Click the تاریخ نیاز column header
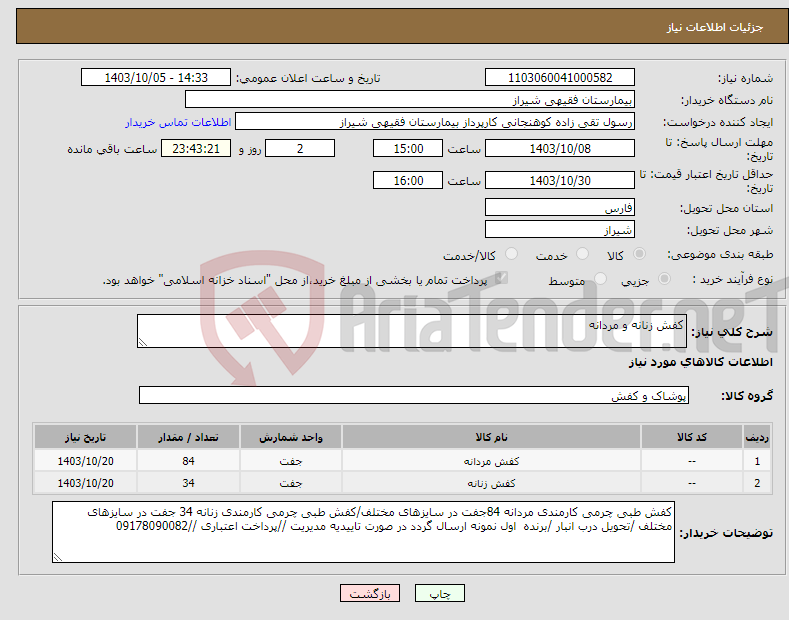Screen dimensions: 789x620 tap(86, 437)
